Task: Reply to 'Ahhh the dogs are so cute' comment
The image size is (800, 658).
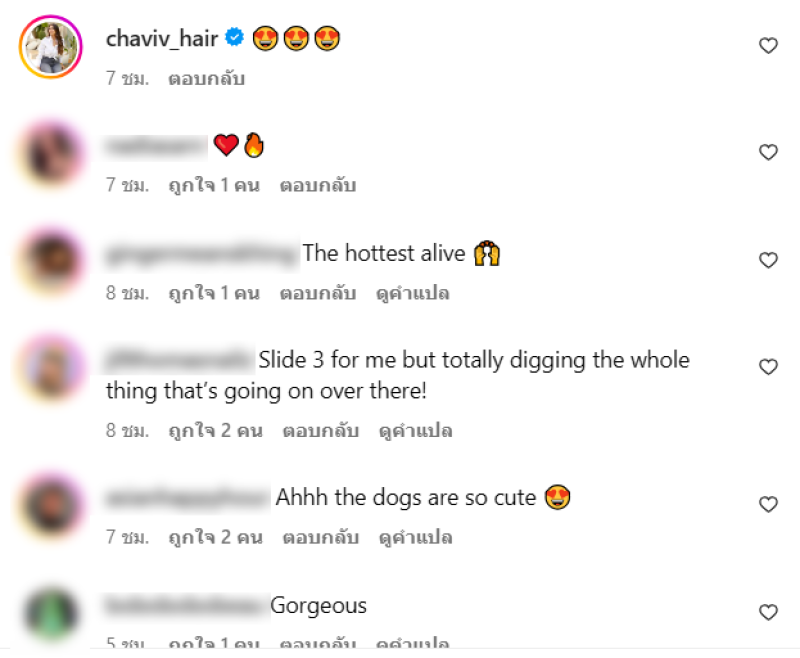Action: [321, 537]
